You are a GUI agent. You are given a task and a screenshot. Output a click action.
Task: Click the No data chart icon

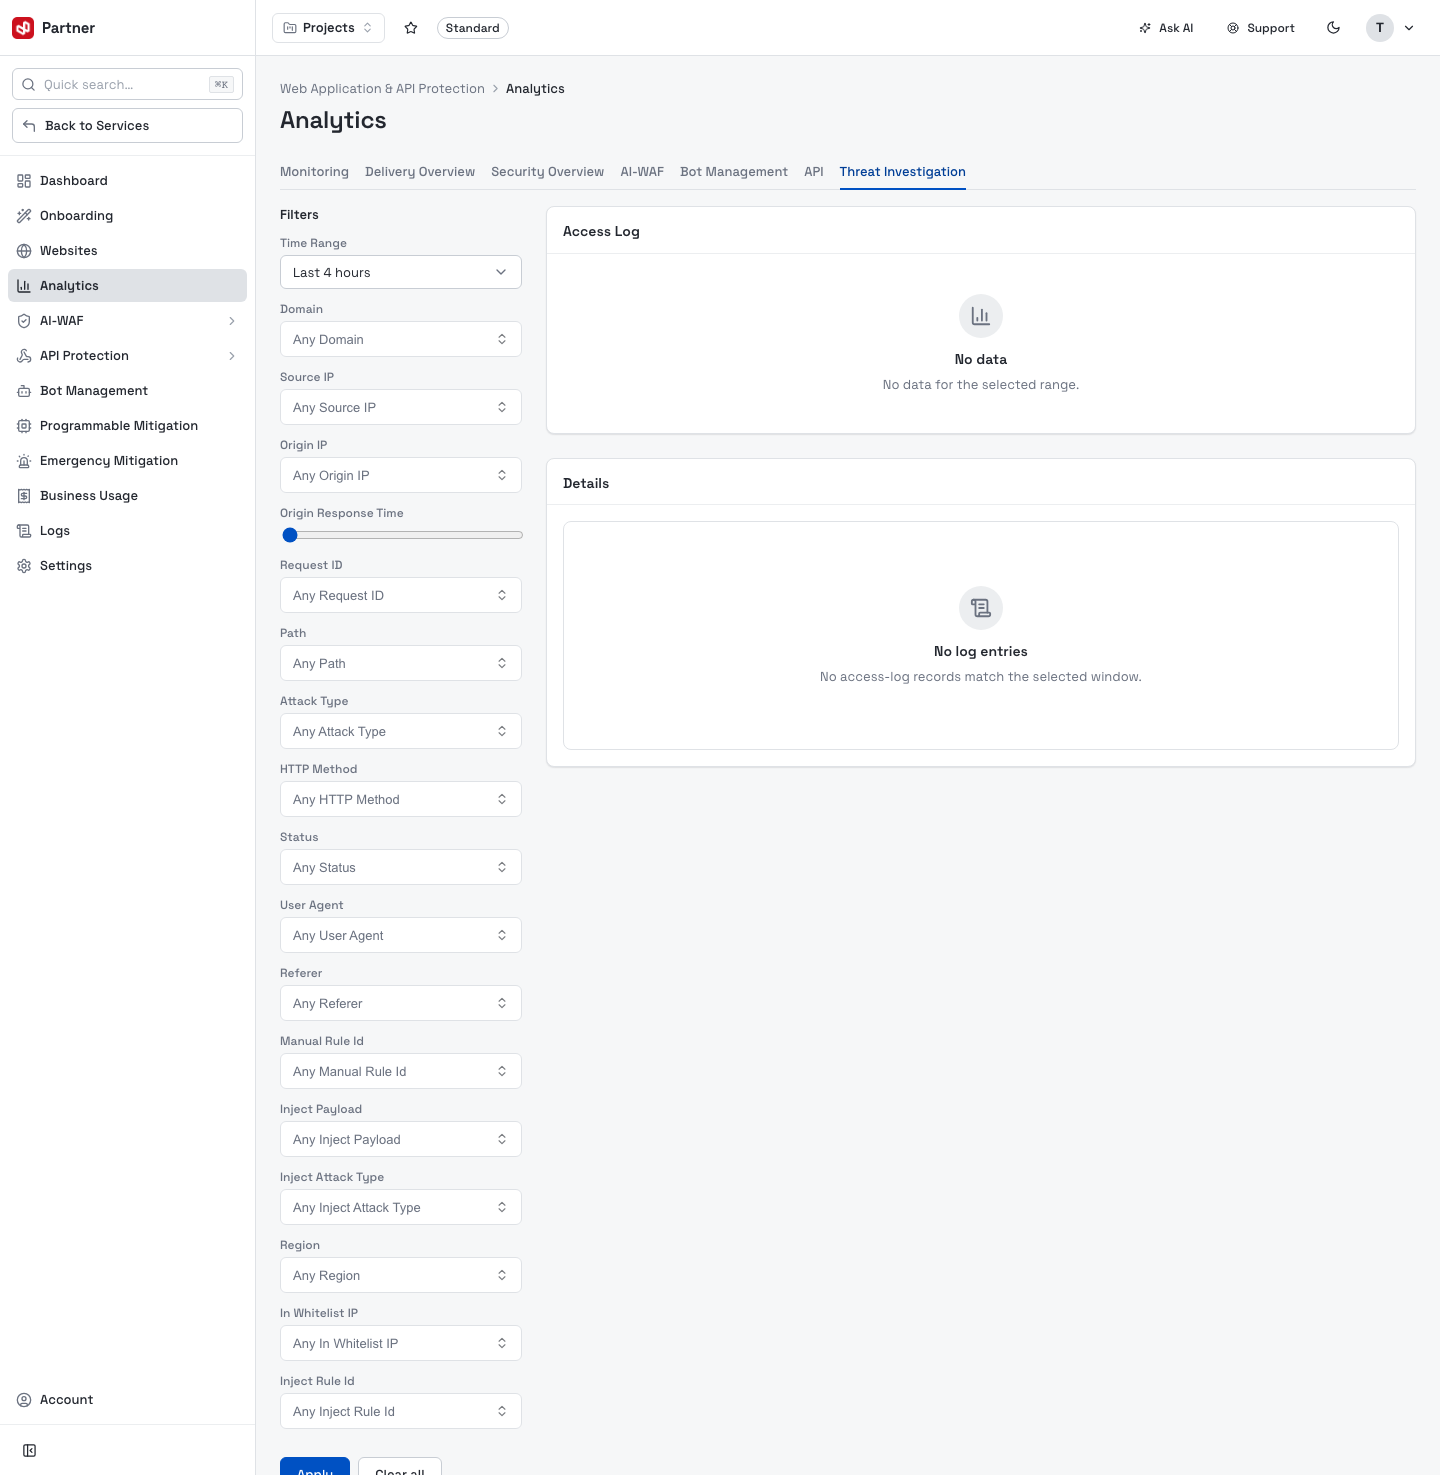[x=981, y=316]
